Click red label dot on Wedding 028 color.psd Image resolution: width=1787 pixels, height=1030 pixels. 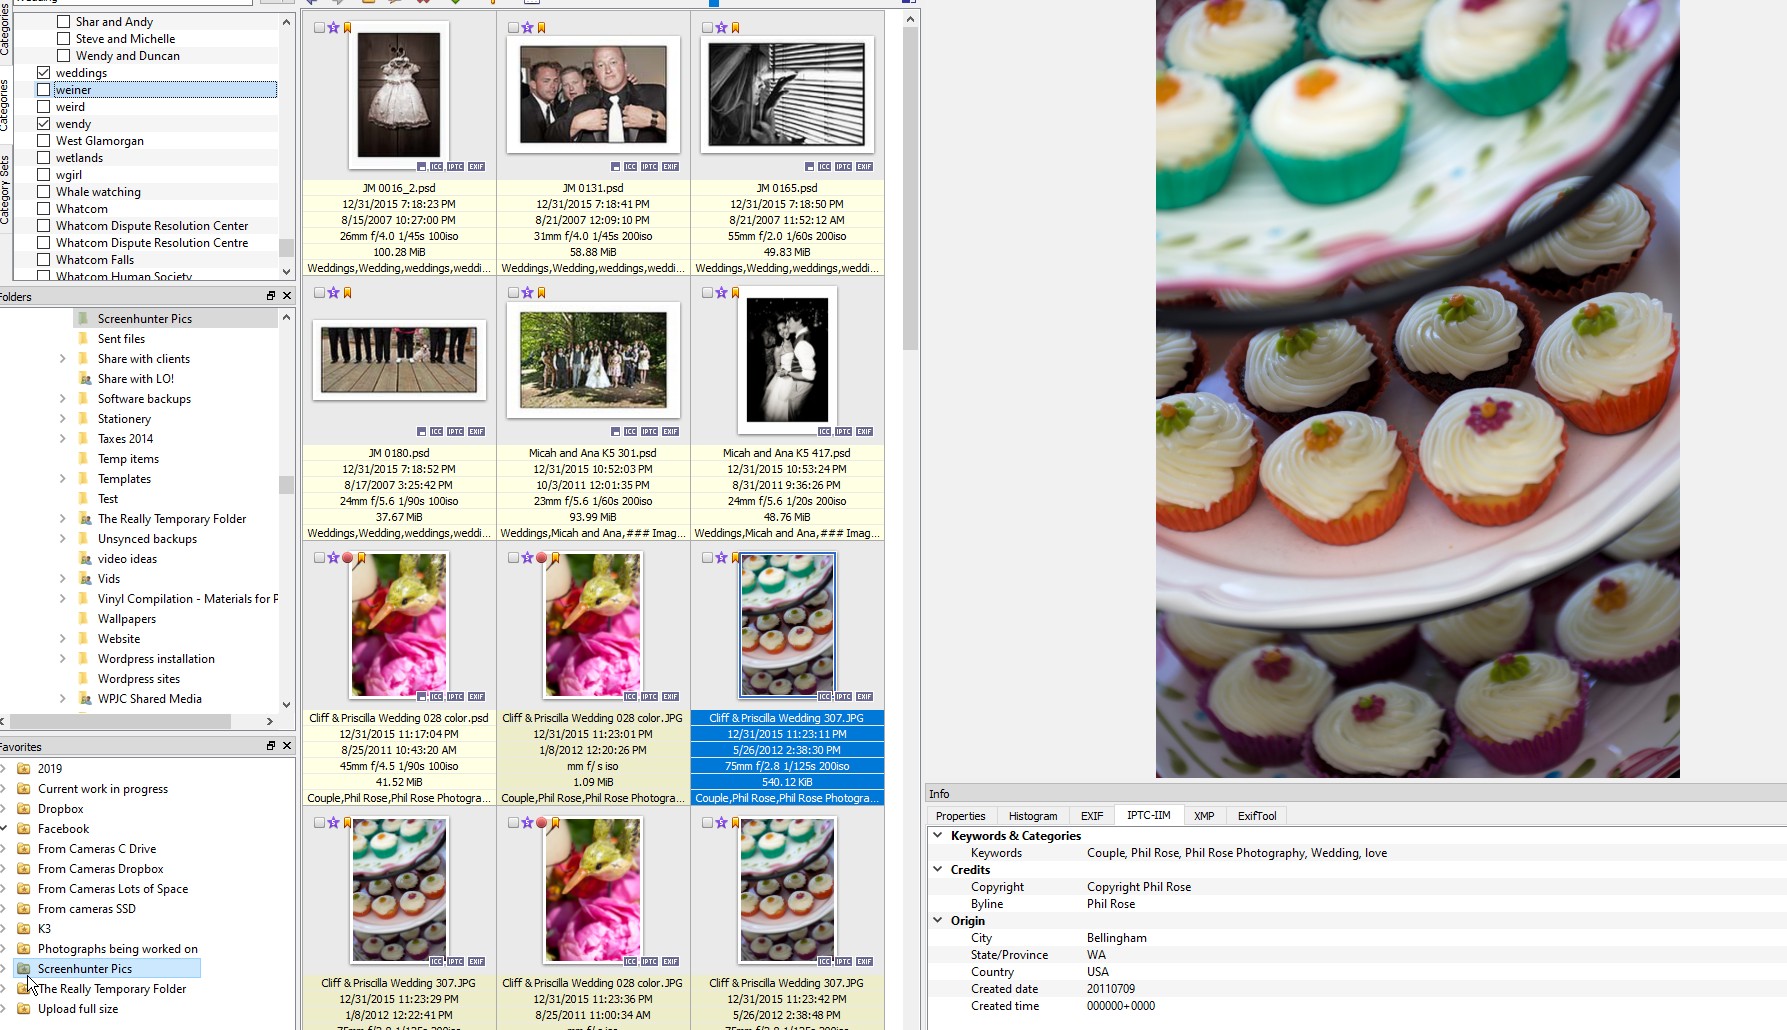pyautogui.click(x=347, y=558)
